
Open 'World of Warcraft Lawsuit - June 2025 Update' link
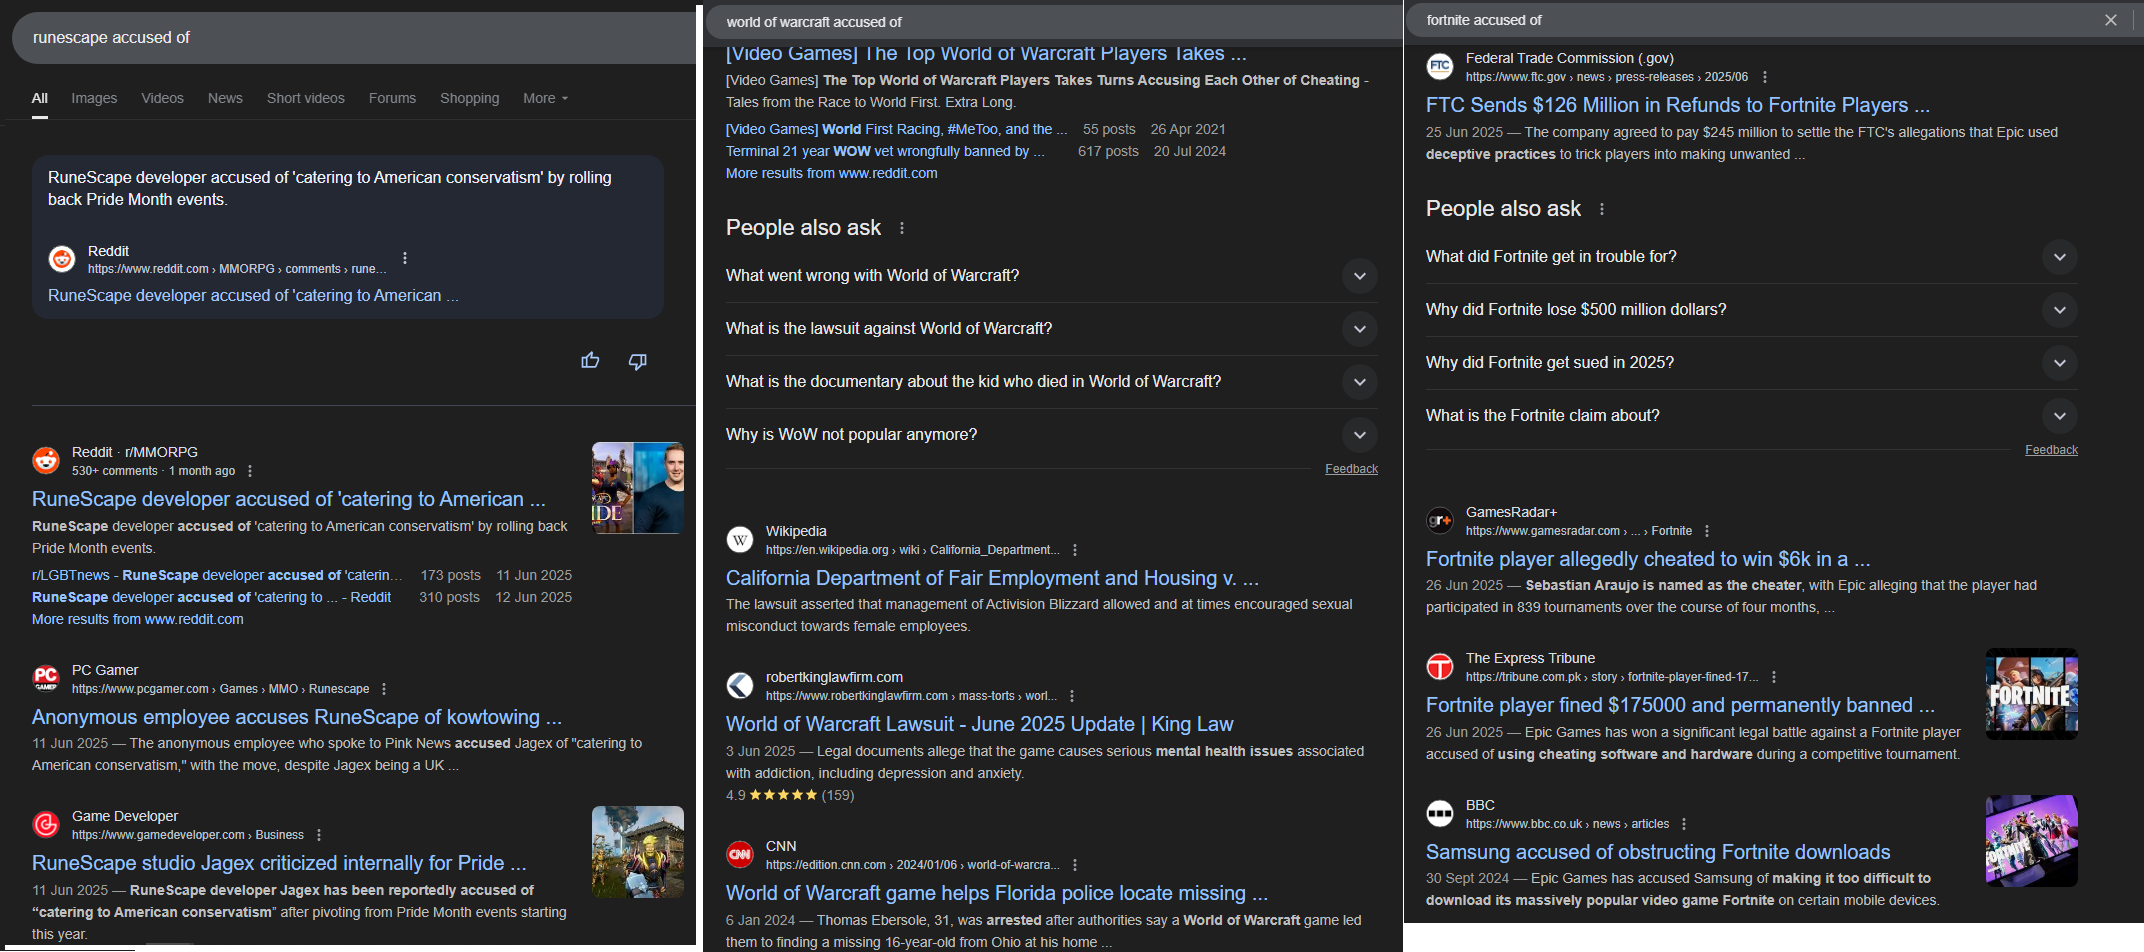[980, 724]
